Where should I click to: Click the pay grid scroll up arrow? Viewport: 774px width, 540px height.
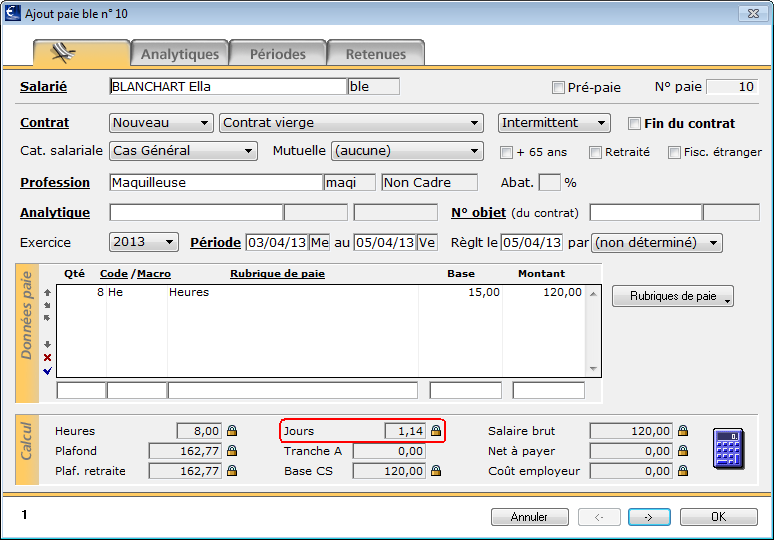click(593, 294)
